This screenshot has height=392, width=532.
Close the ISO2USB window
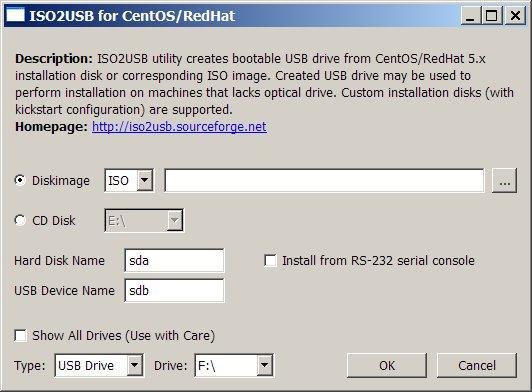[515, 16]
